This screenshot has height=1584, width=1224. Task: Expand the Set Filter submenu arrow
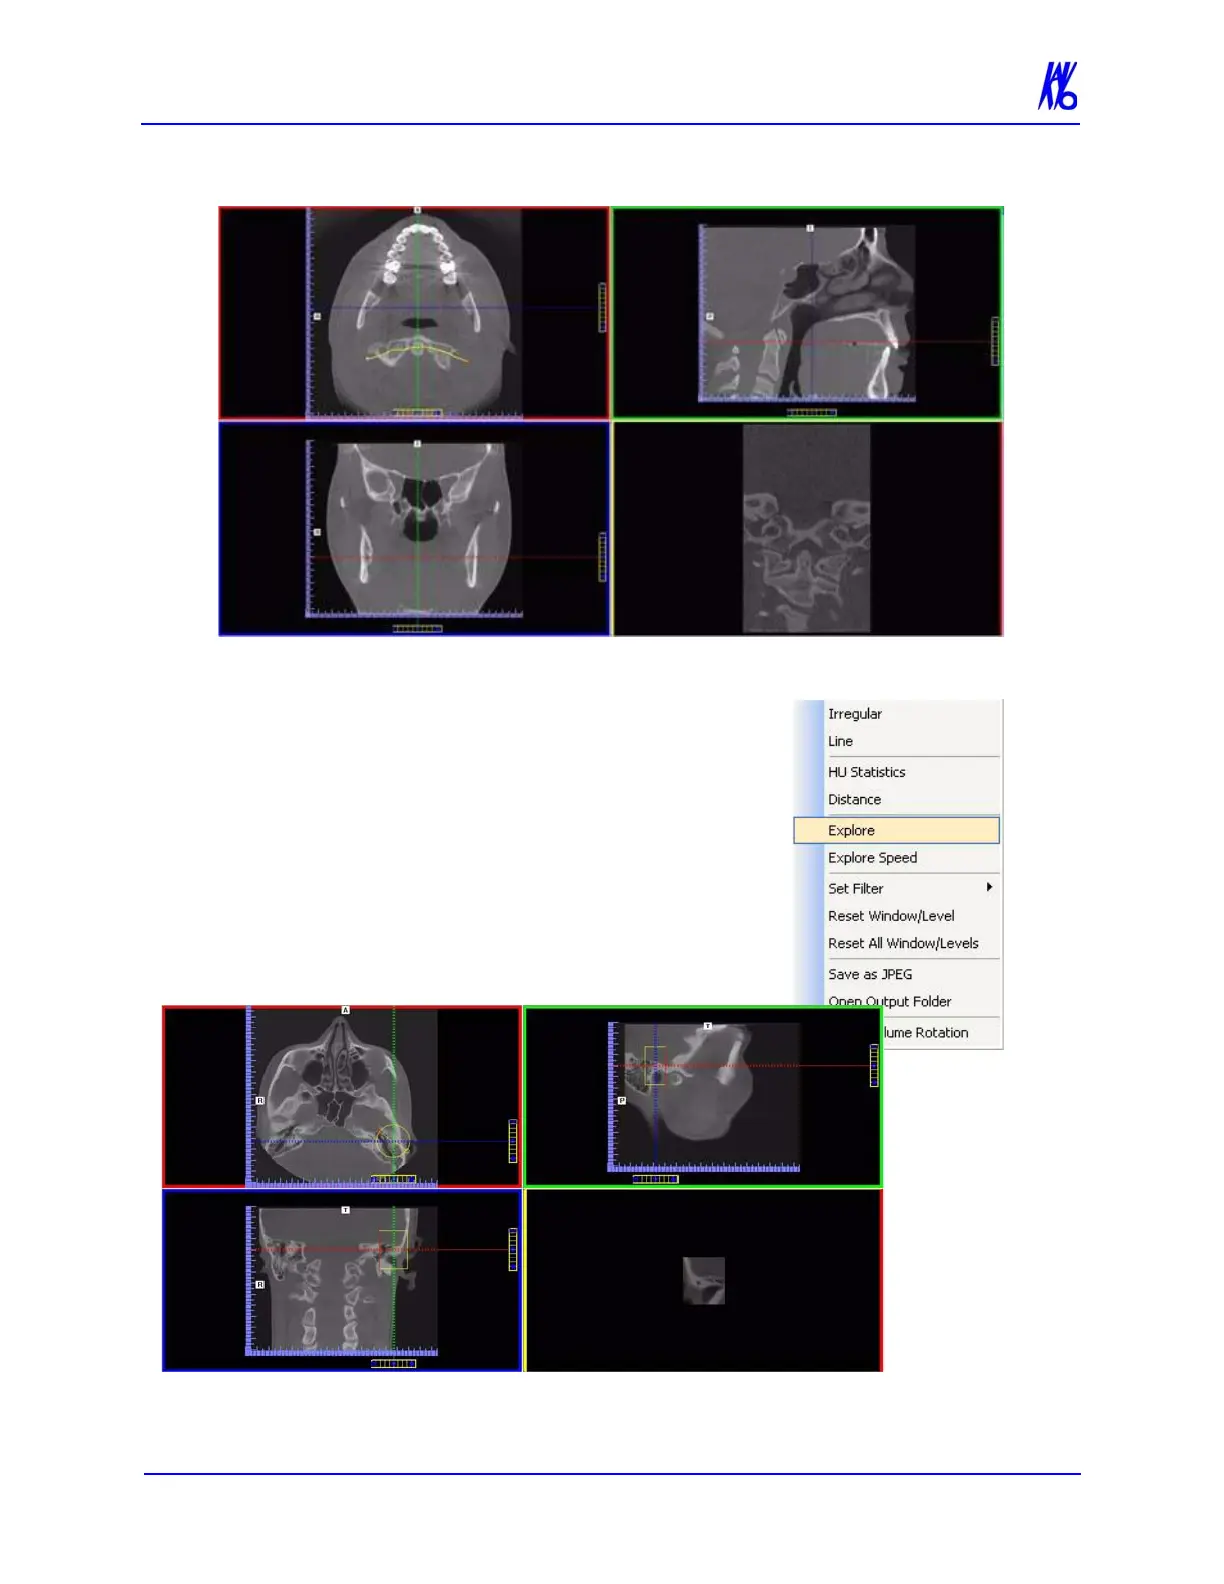[x=989, y=887]
